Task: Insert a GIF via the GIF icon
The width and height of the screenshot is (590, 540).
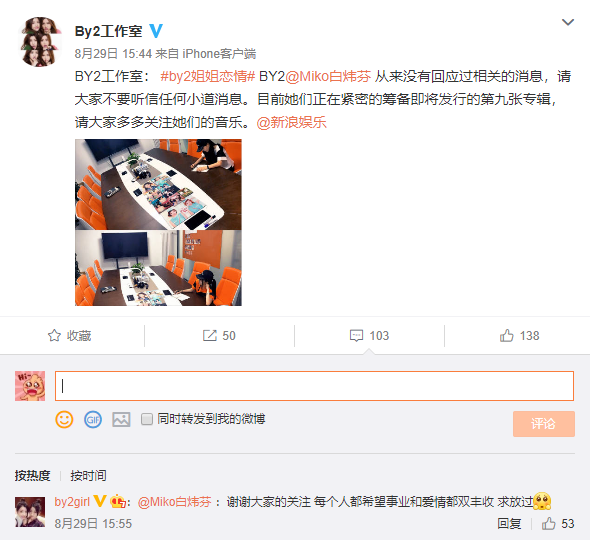Action: click(x=93, y=420)
